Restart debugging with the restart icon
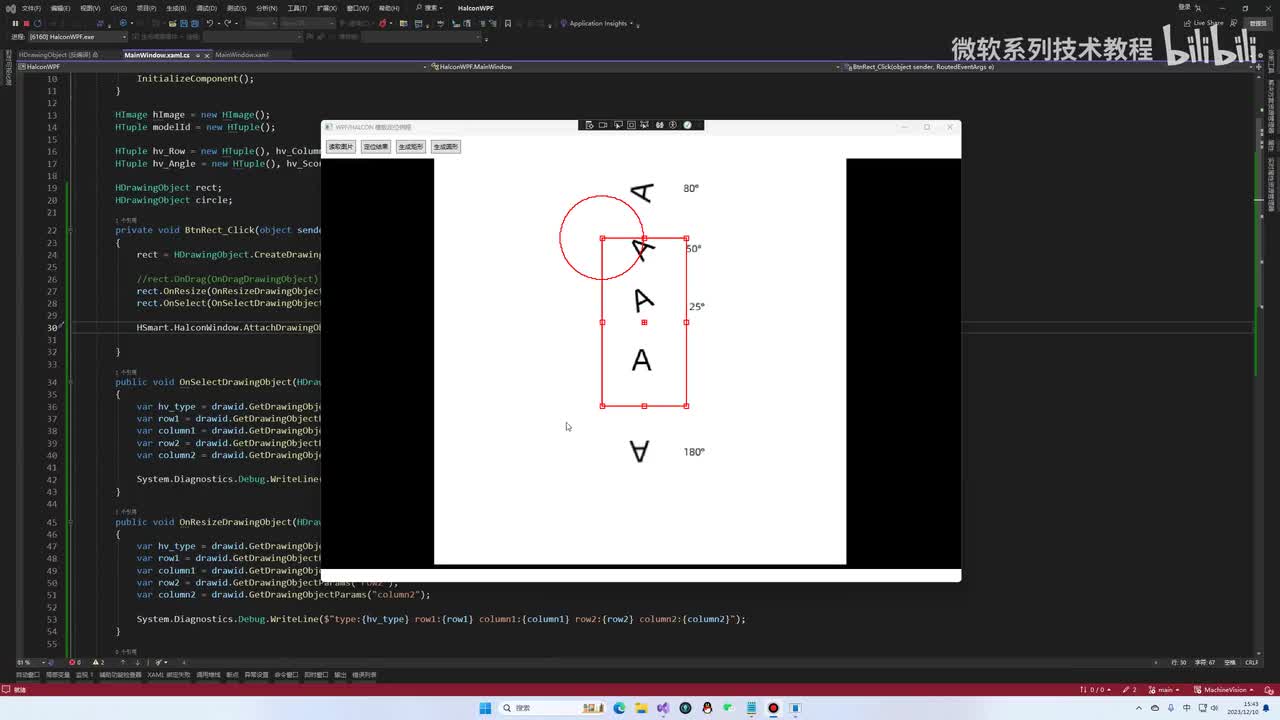Image resolution: width=1280 pixels, height=720 pixels. [x=37, y=23]
